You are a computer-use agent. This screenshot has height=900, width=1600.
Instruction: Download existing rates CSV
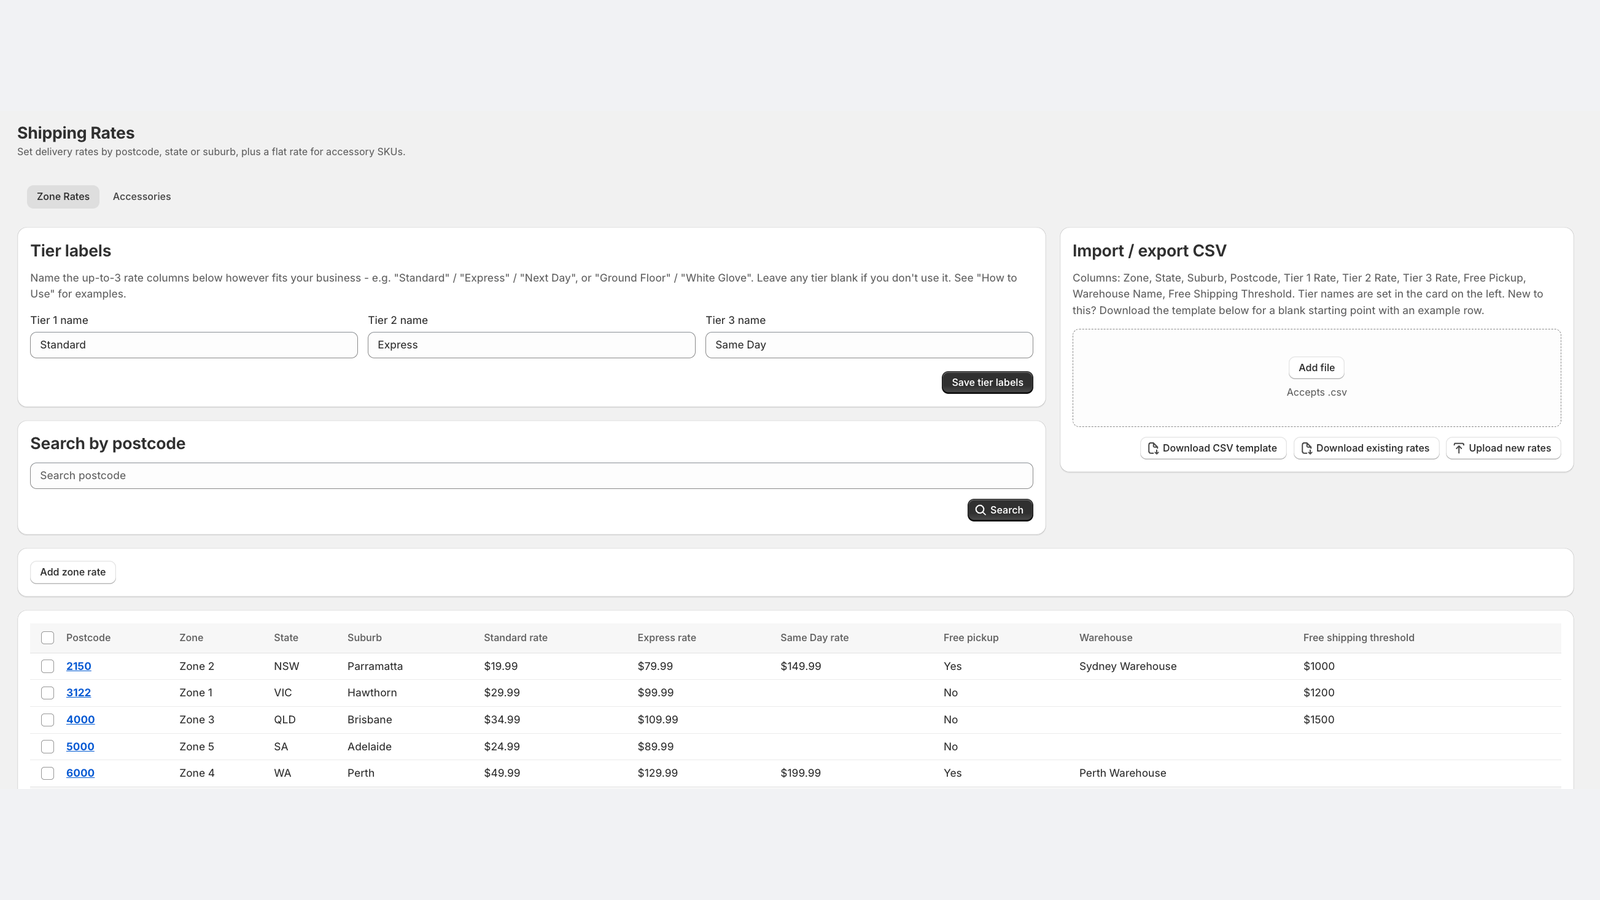[1366, 448]
